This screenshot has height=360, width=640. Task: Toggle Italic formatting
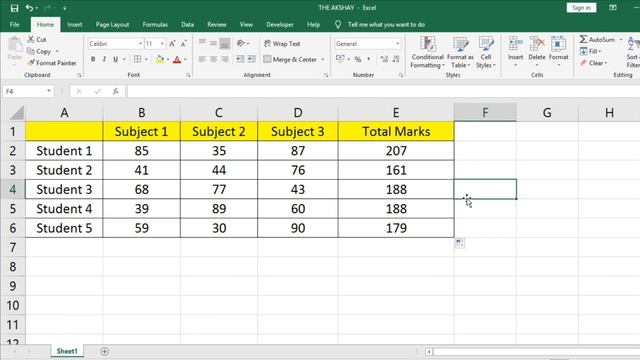pos(104,59)
